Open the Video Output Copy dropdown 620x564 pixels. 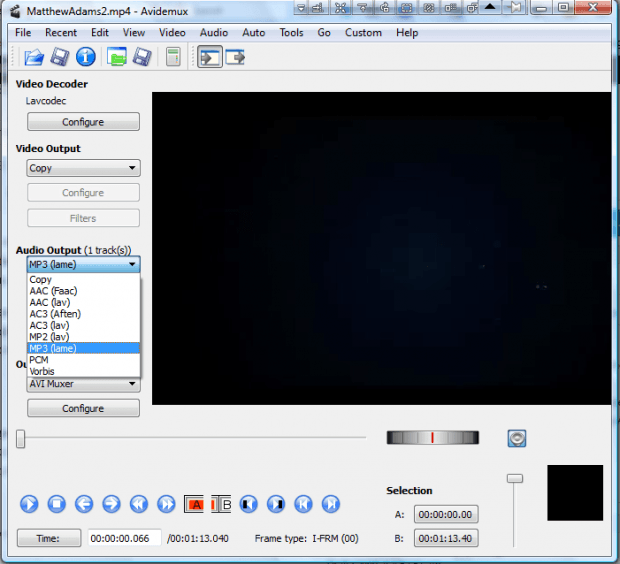(83, 168)
